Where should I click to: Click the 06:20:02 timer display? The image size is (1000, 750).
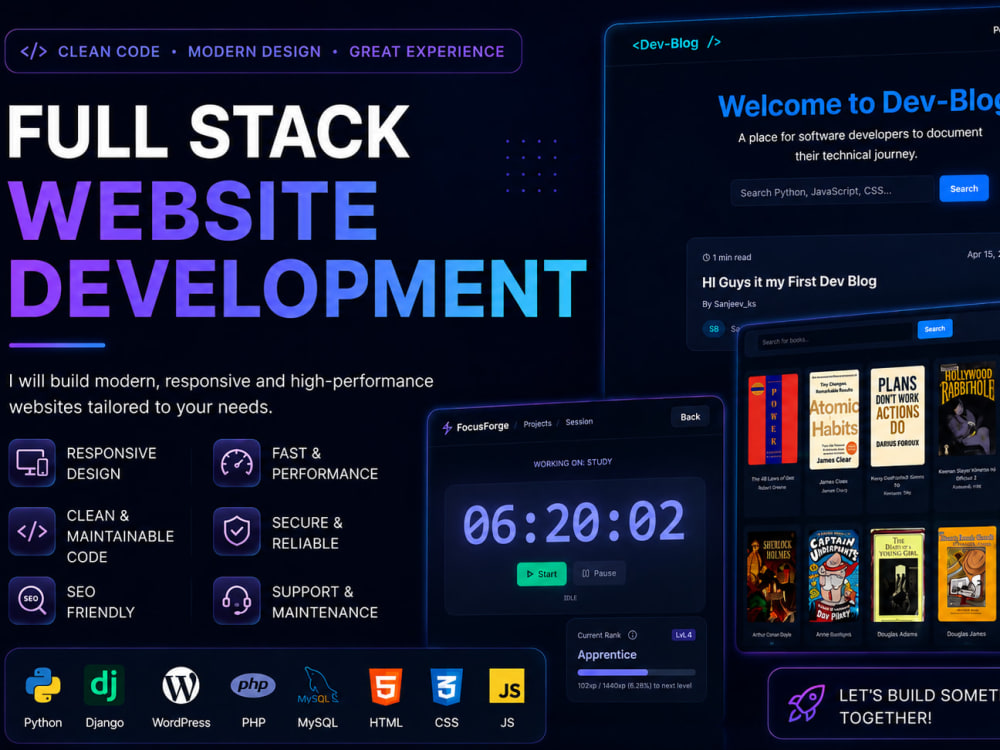pos(574,522)
